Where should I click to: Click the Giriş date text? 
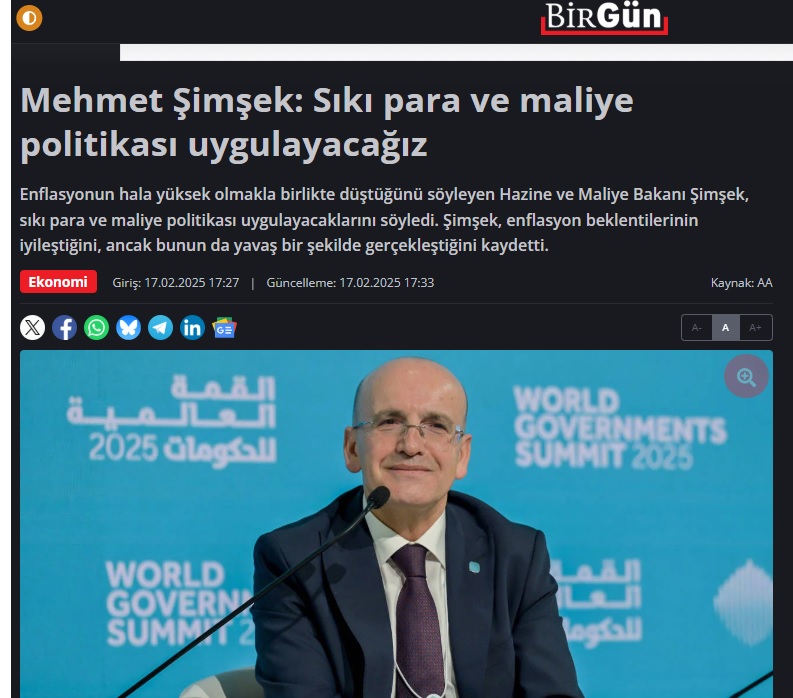pos(175,283)
